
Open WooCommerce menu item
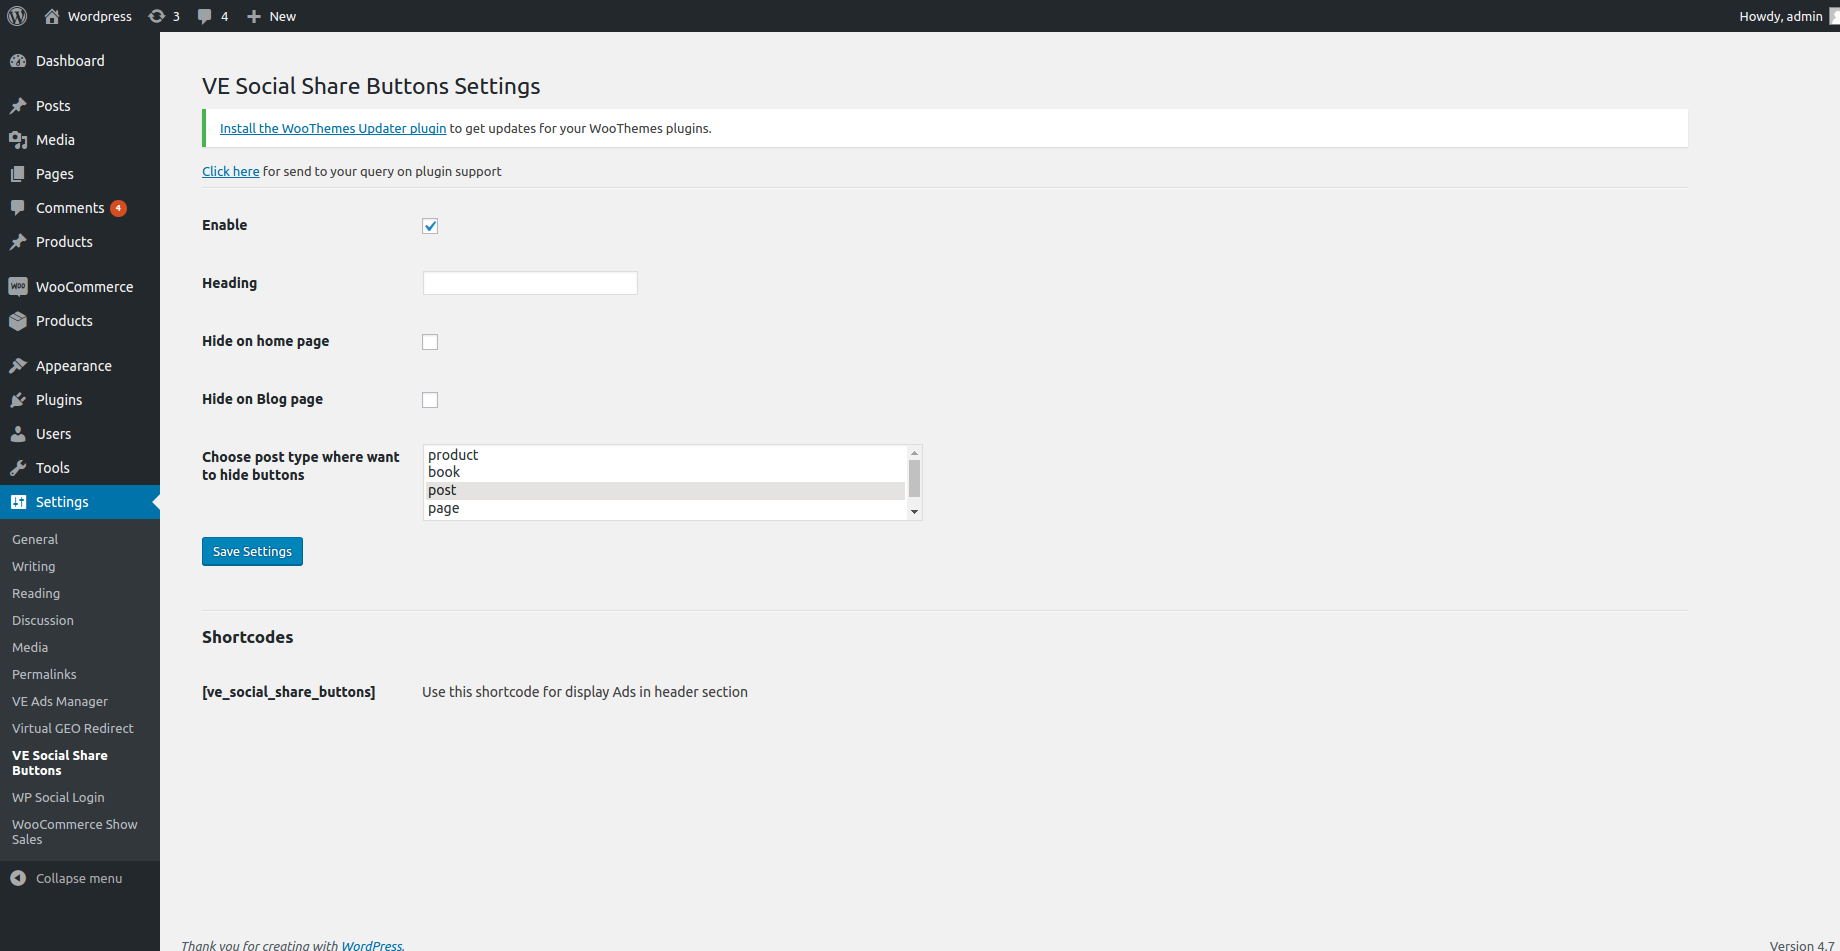[x=80, y=287]
